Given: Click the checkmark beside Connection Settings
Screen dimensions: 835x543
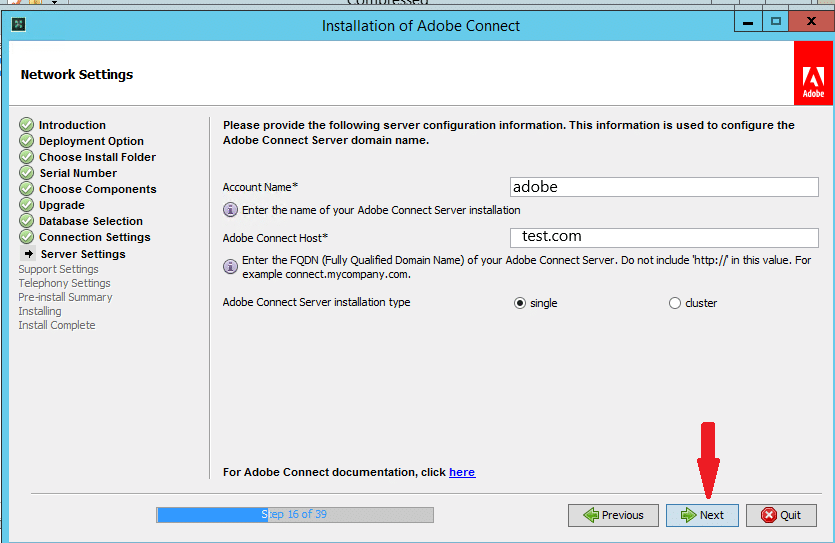Looking at the screenshot, I should pyautogui.click(x=27, y=237).
